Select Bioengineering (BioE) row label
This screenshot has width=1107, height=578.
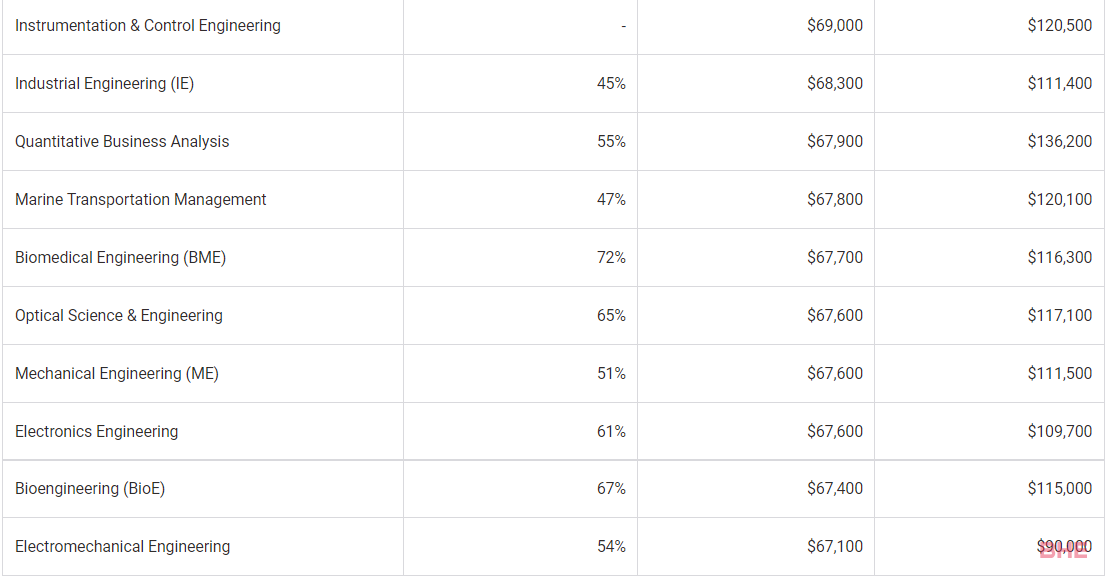(90, 488)
